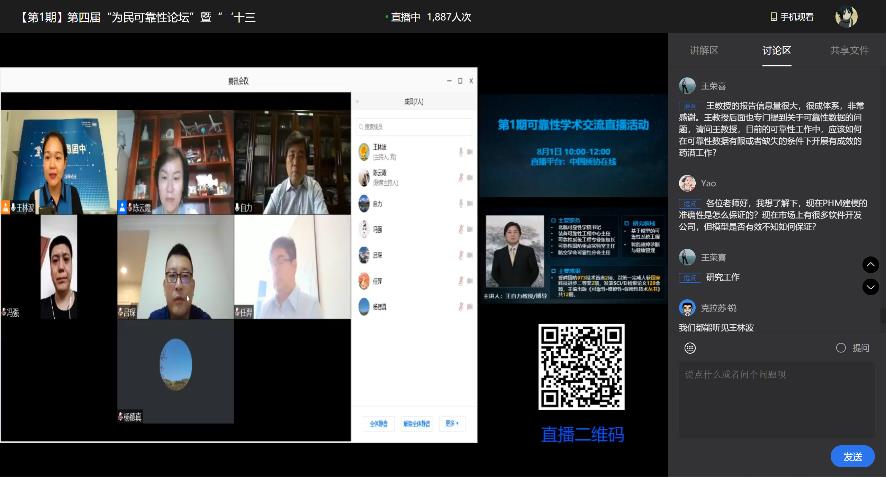Click Yao's avatar in the discussion

pos(687,183)
